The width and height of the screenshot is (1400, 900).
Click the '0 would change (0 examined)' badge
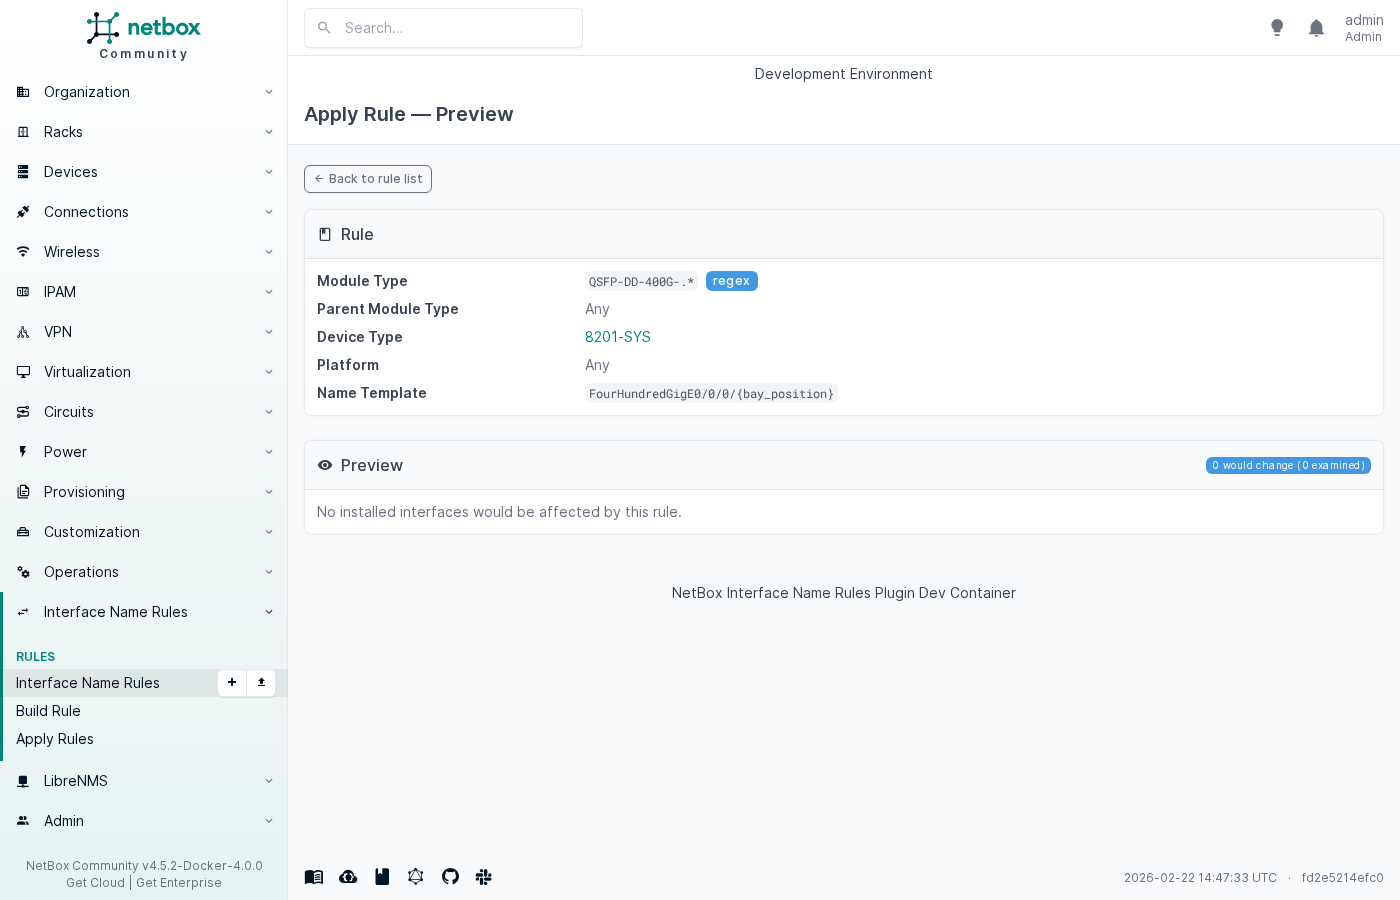point(1288,465)
